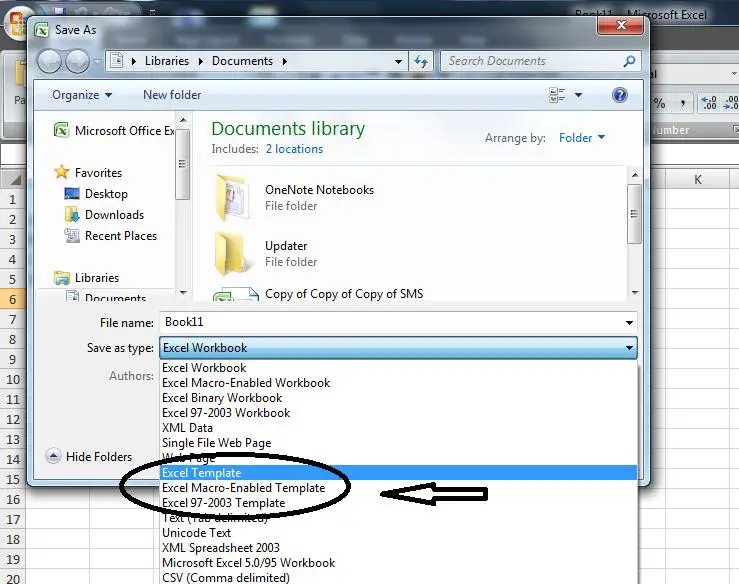
Task: Open Desktop under Favorites
Action: point(96,194)
